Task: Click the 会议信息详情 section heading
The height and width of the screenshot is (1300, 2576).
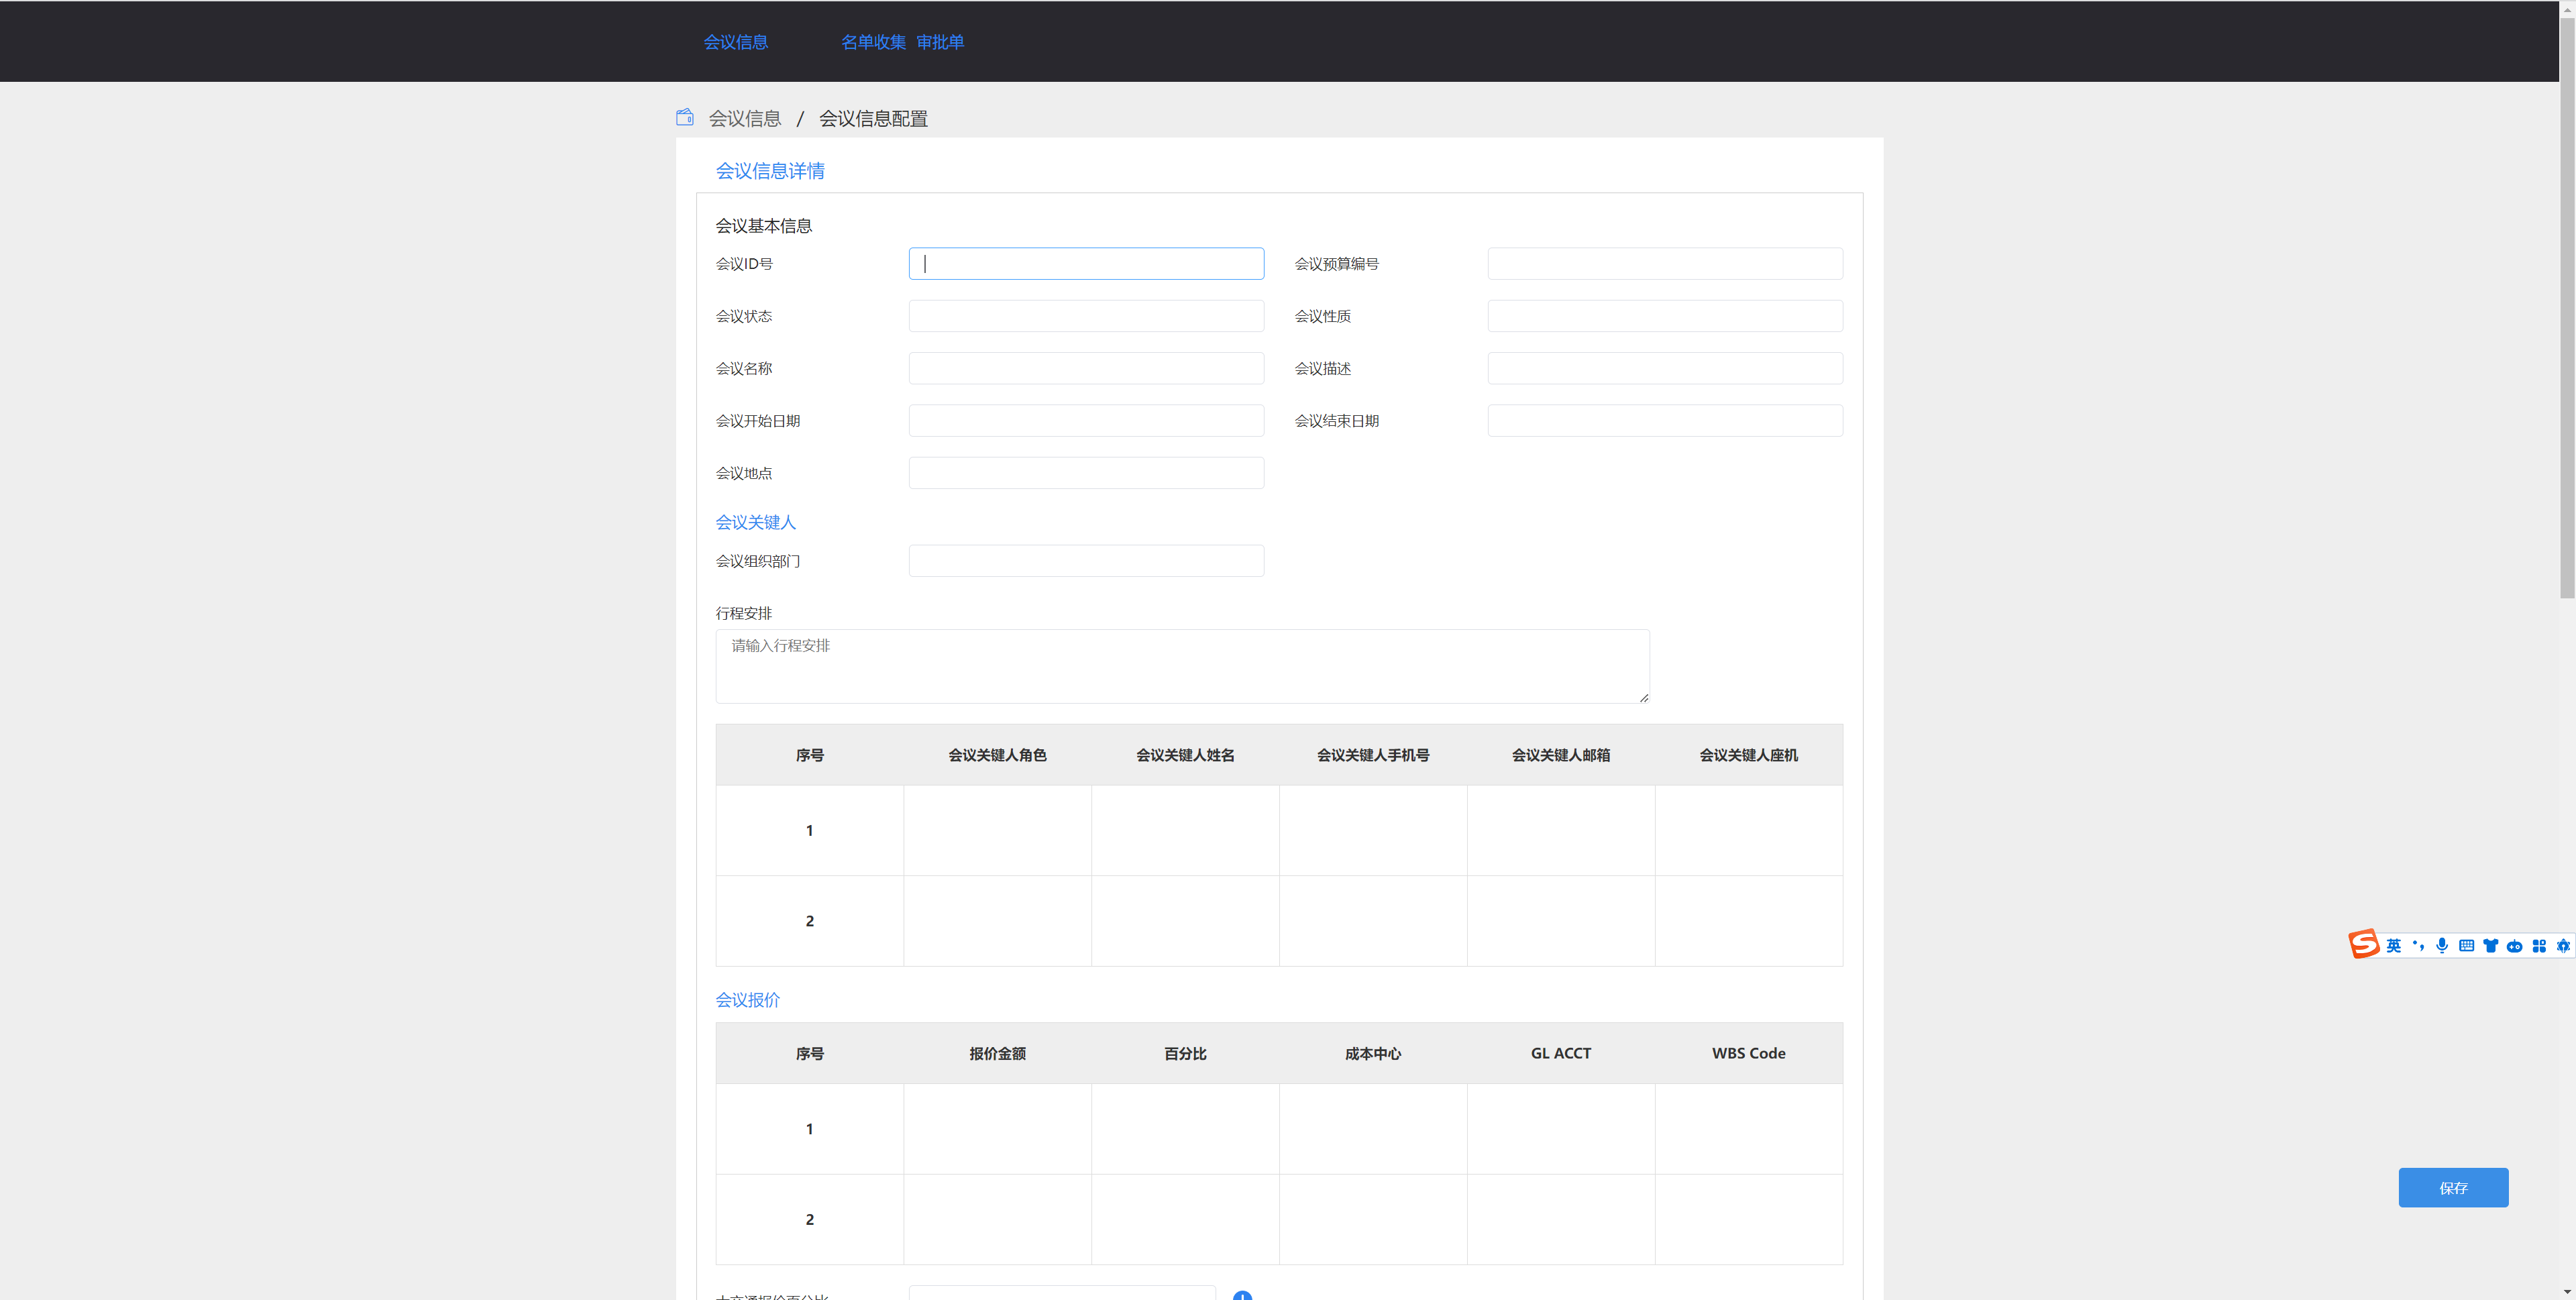Action: click(x=770, y=171)
